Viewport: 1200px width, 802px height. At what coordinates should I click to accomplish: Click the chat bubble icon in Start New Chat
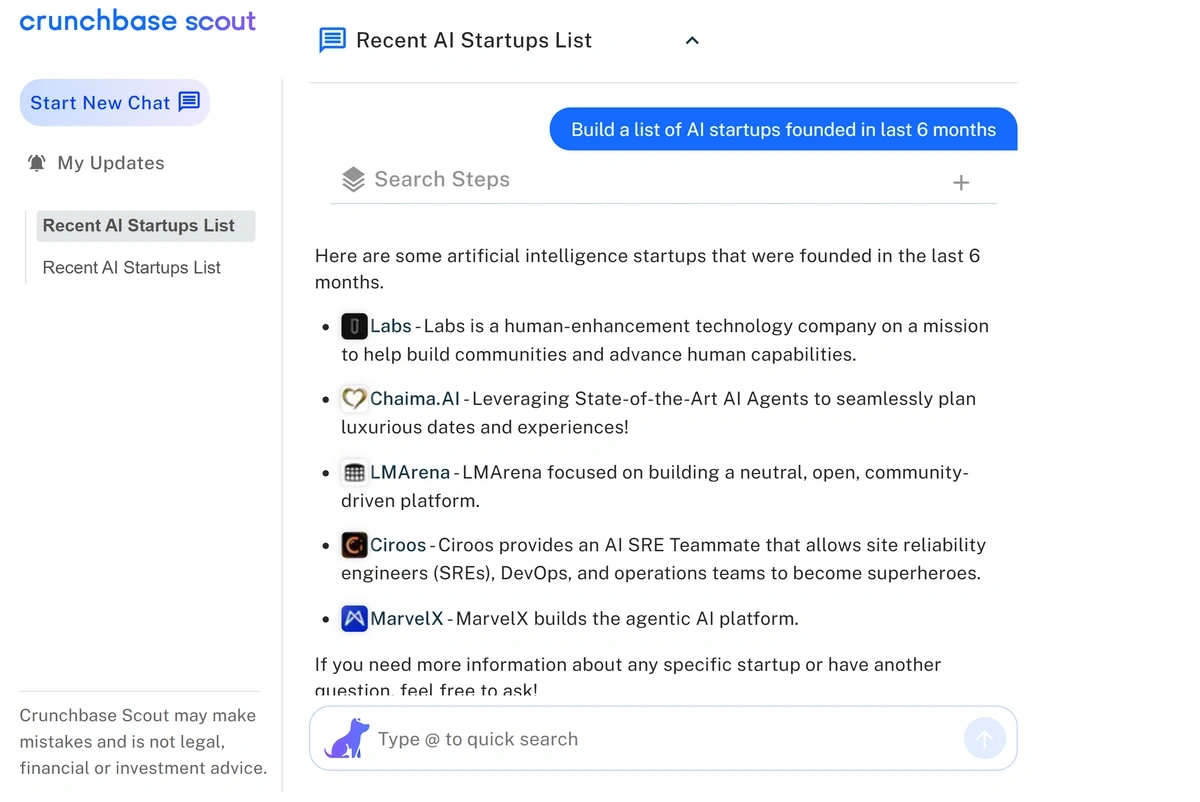(x=189, y=101)
